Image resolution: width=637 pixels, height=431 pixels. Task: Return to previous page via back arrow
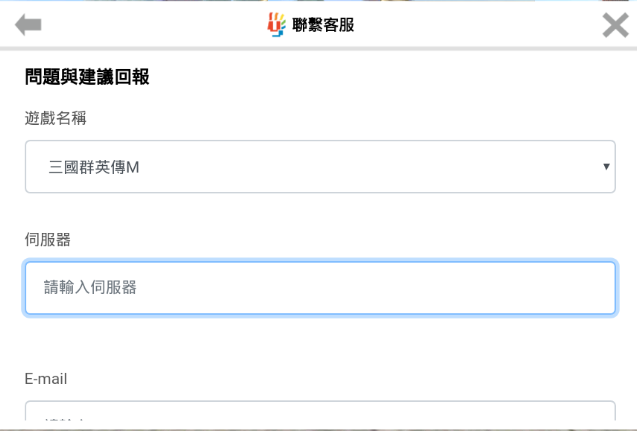click(x=28, y=25)
